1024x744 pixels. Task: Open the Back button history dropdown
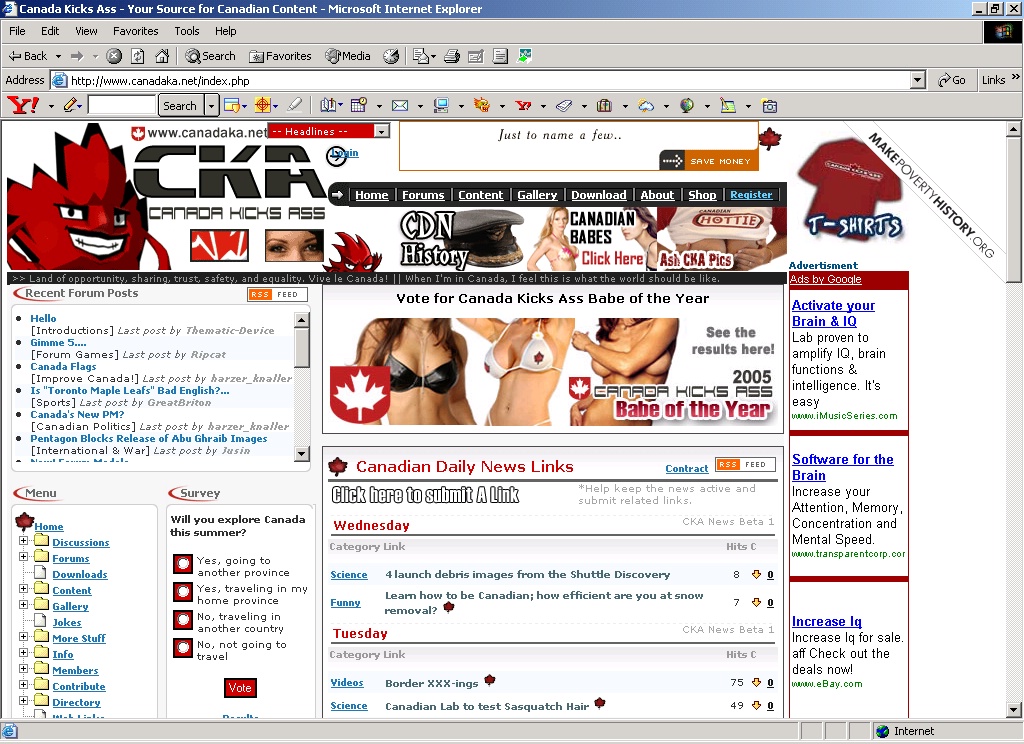[58, 56]
